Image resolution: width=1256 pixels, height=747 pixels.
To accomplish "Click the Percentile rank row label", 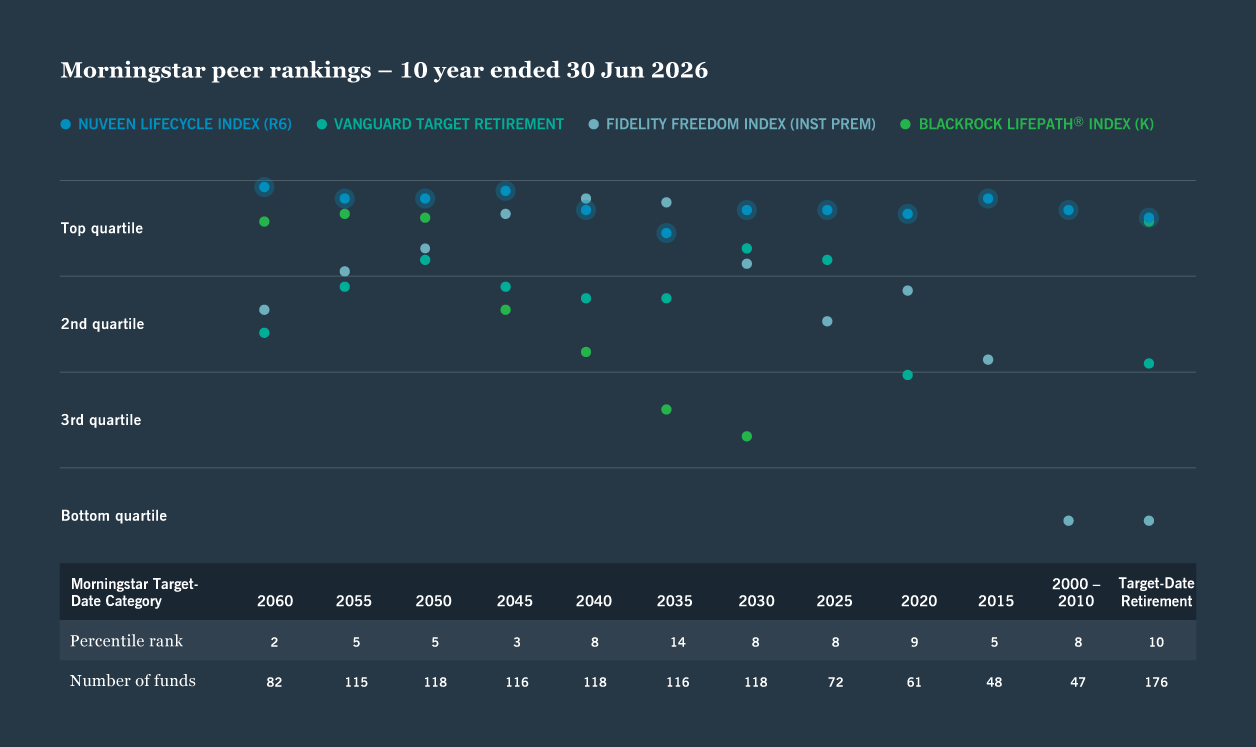I will coord(126,640).
